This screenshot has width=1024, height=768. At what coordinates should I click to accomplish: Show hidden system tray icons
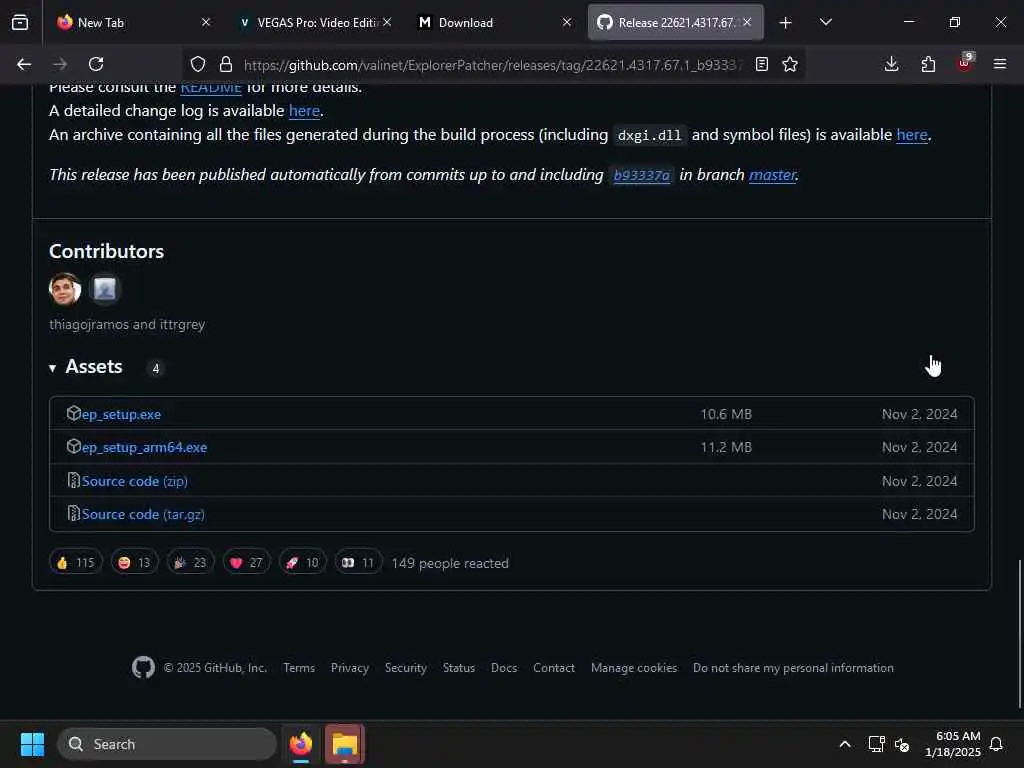tap(844, 744)
